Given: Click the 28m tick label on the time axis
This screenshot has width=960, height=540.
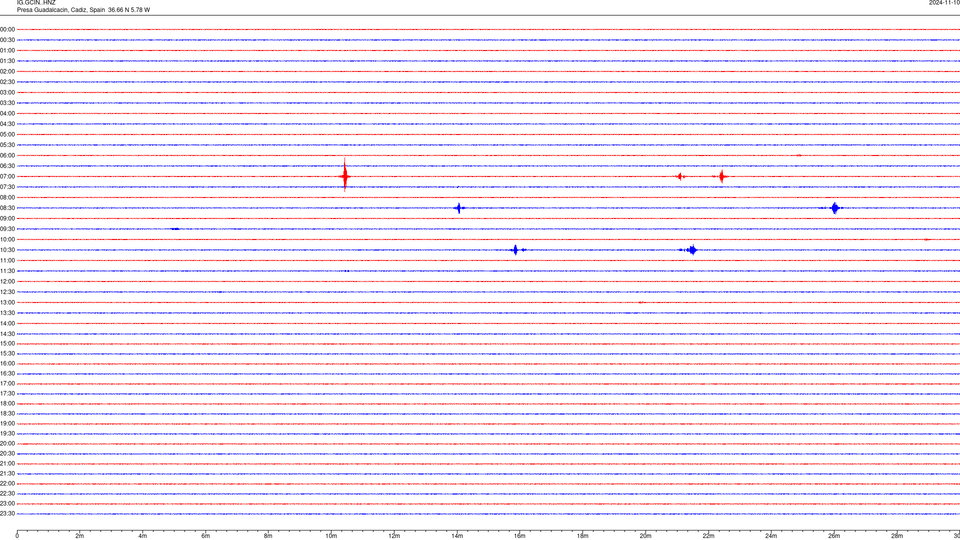Looking at the screenshot, I should click(x=897, y=536).
